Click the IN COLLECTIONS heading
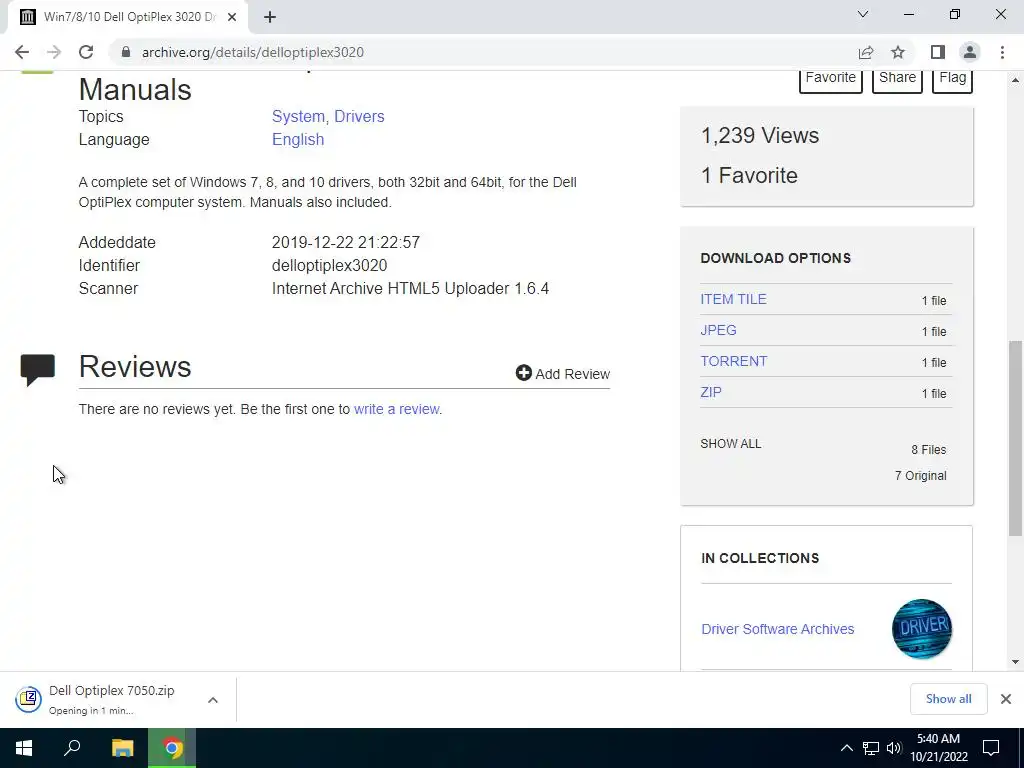This screenshot has width=1024, height=768. [760, 558]
